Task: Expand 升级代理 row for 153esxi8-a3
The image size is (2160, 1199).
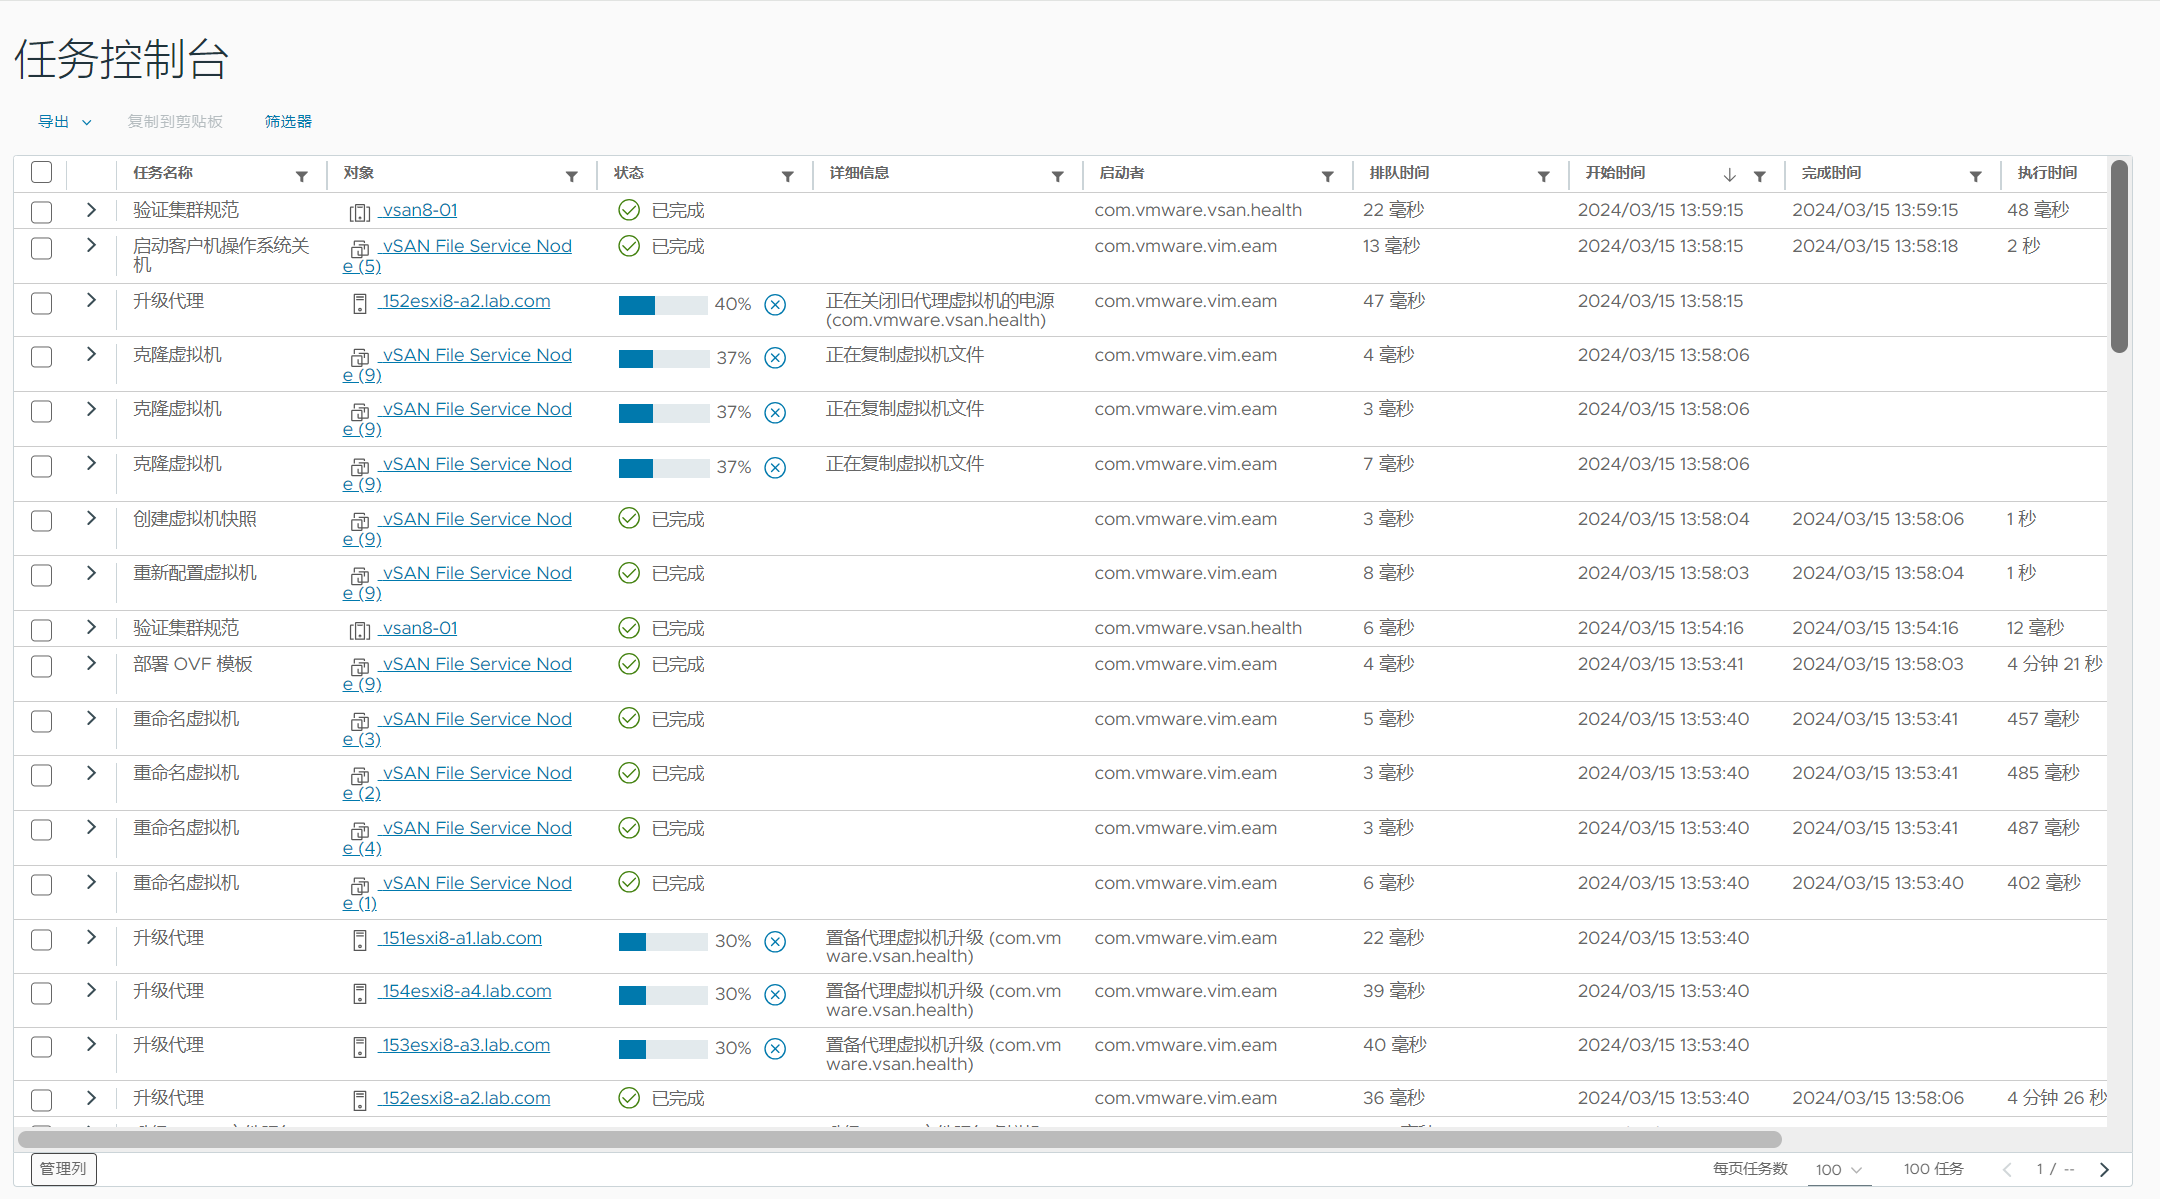Action: [x=91, y=1044]
